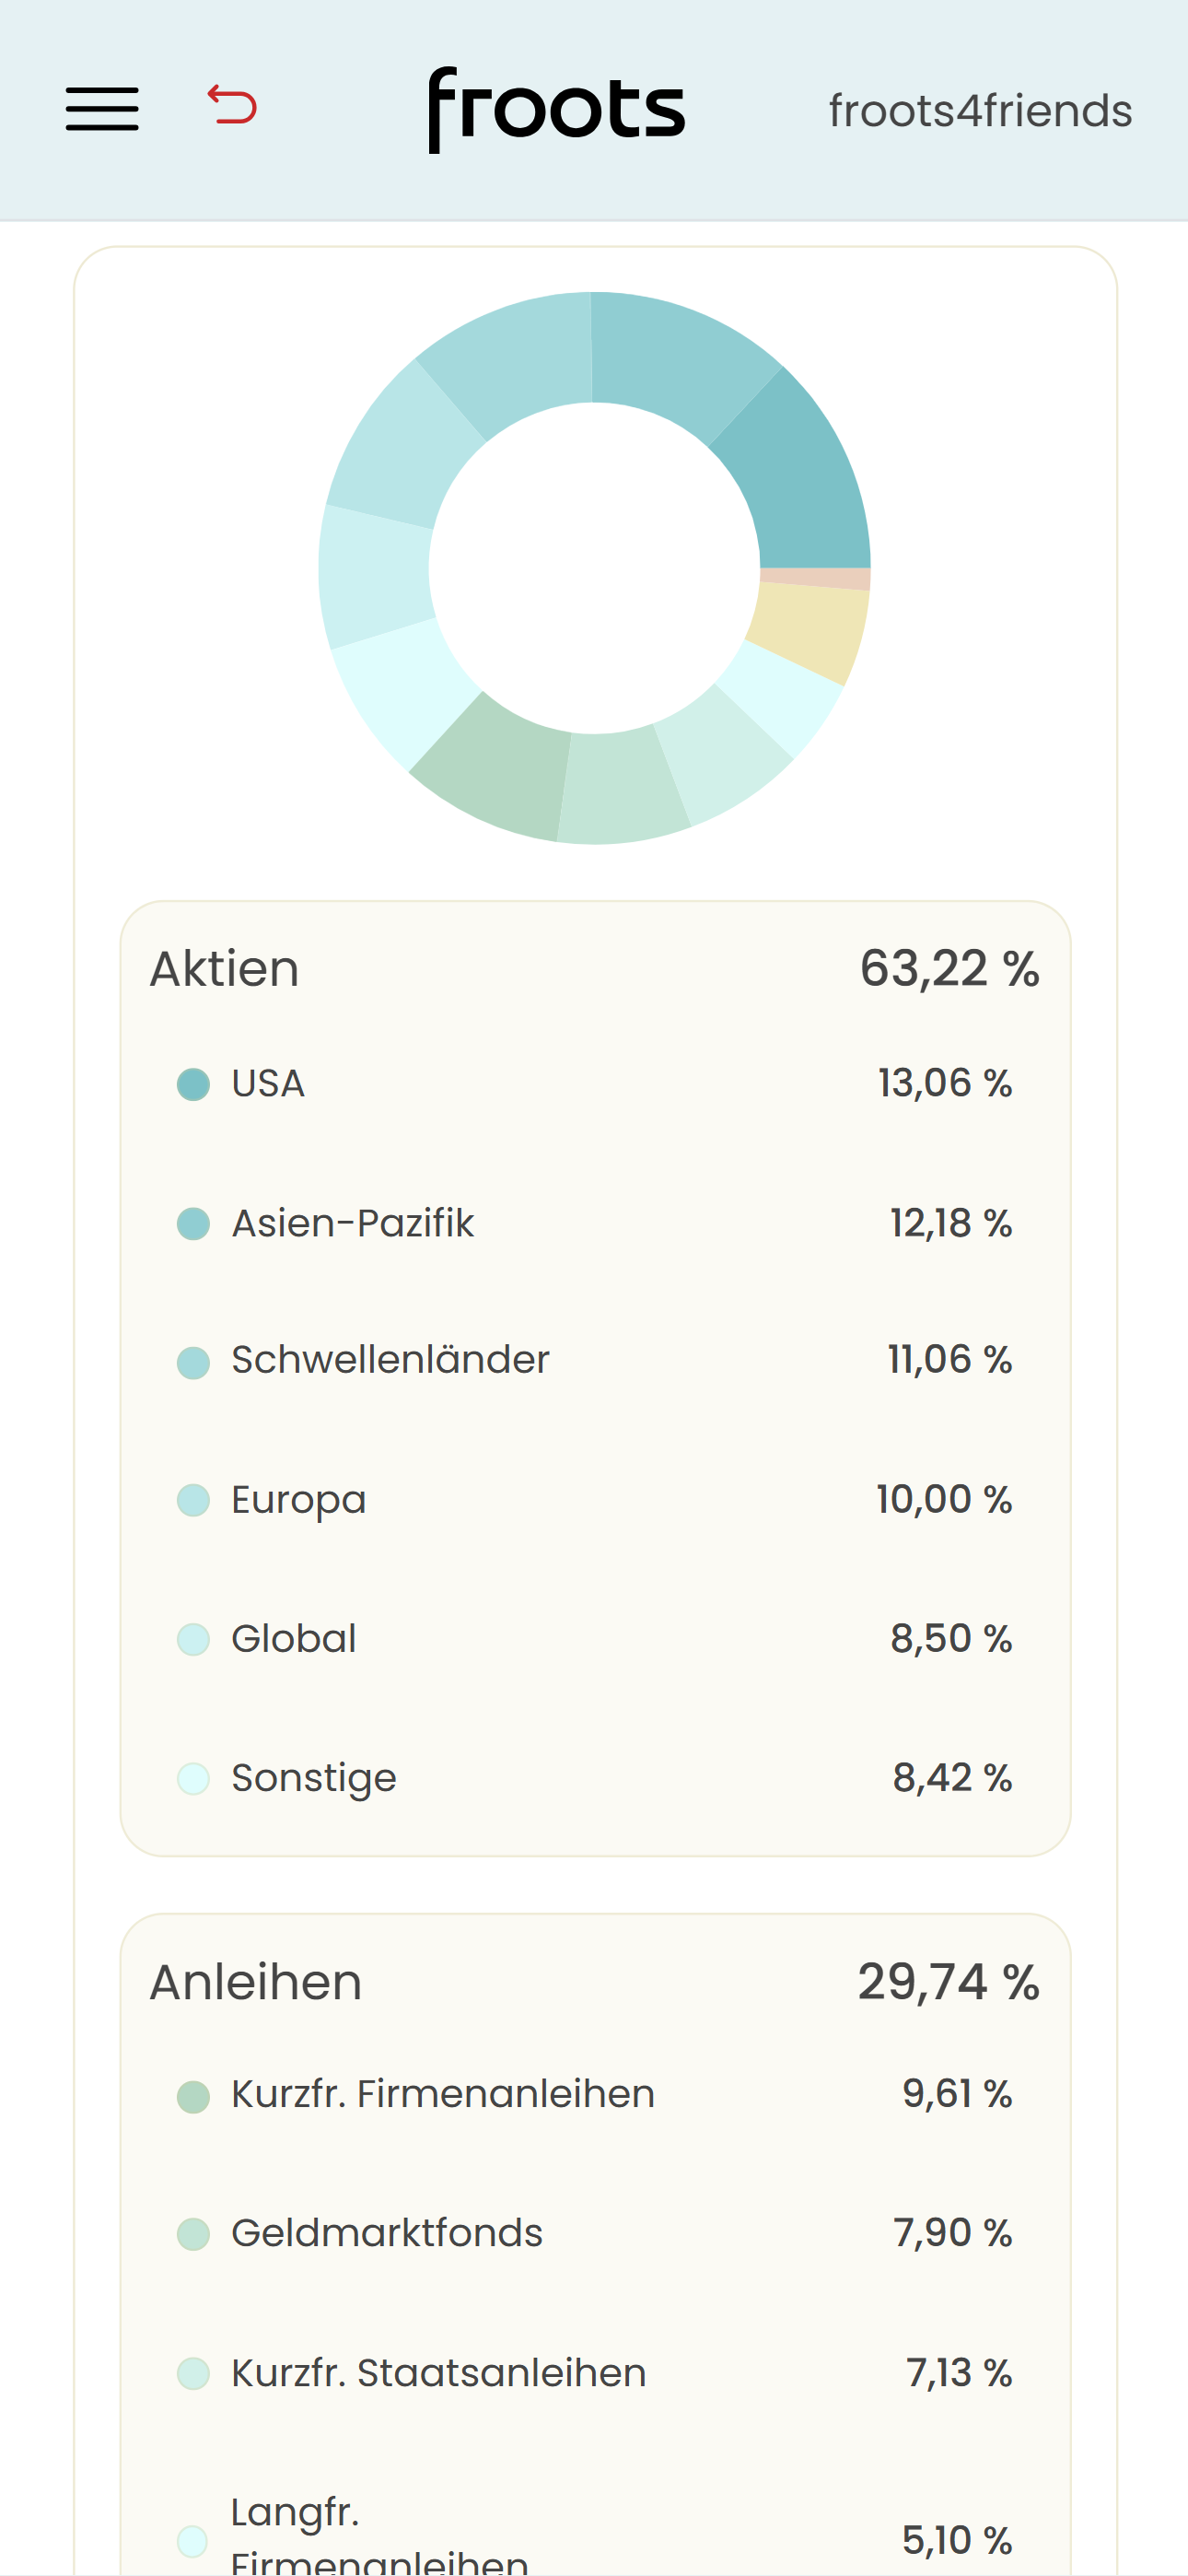
Task: Expand the Sonstige entry under Aktien
Action: [594, 1778]
